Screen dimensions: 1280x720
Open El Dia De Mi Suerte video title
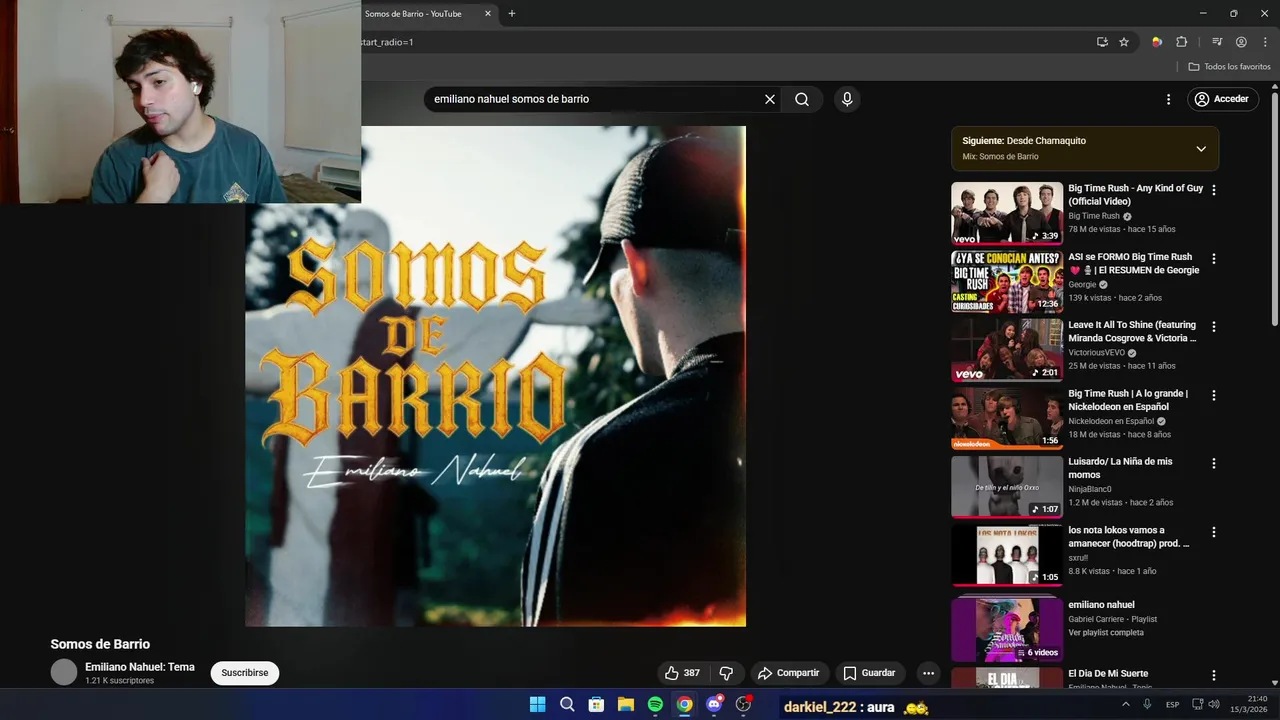pyautogui.click(x=1108, y=674)
